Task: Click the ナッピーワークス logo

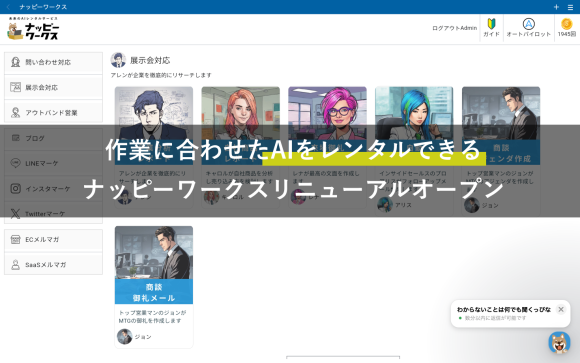Action: pyautogui.click(x=33, y=29)
